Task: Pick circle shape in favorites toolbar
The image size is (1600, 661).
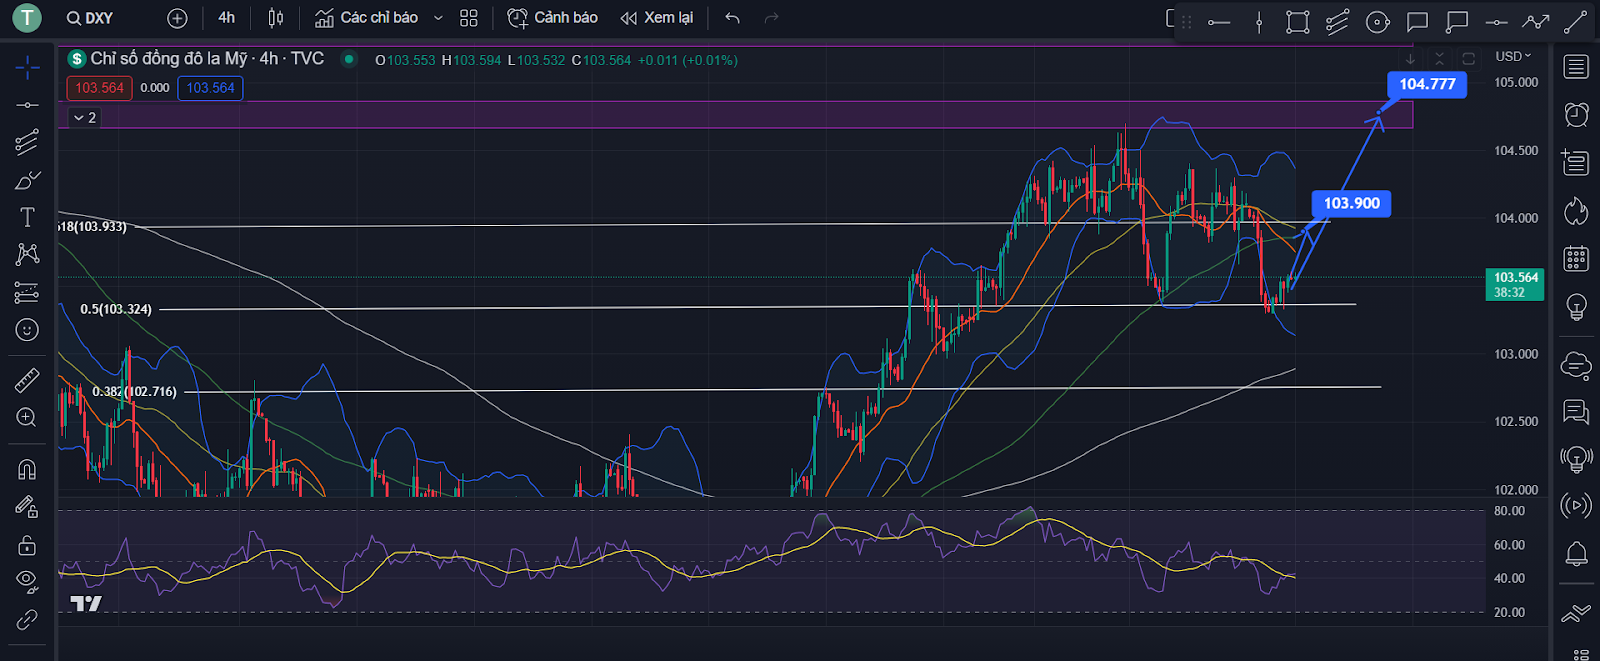Action: point(1377,22)
